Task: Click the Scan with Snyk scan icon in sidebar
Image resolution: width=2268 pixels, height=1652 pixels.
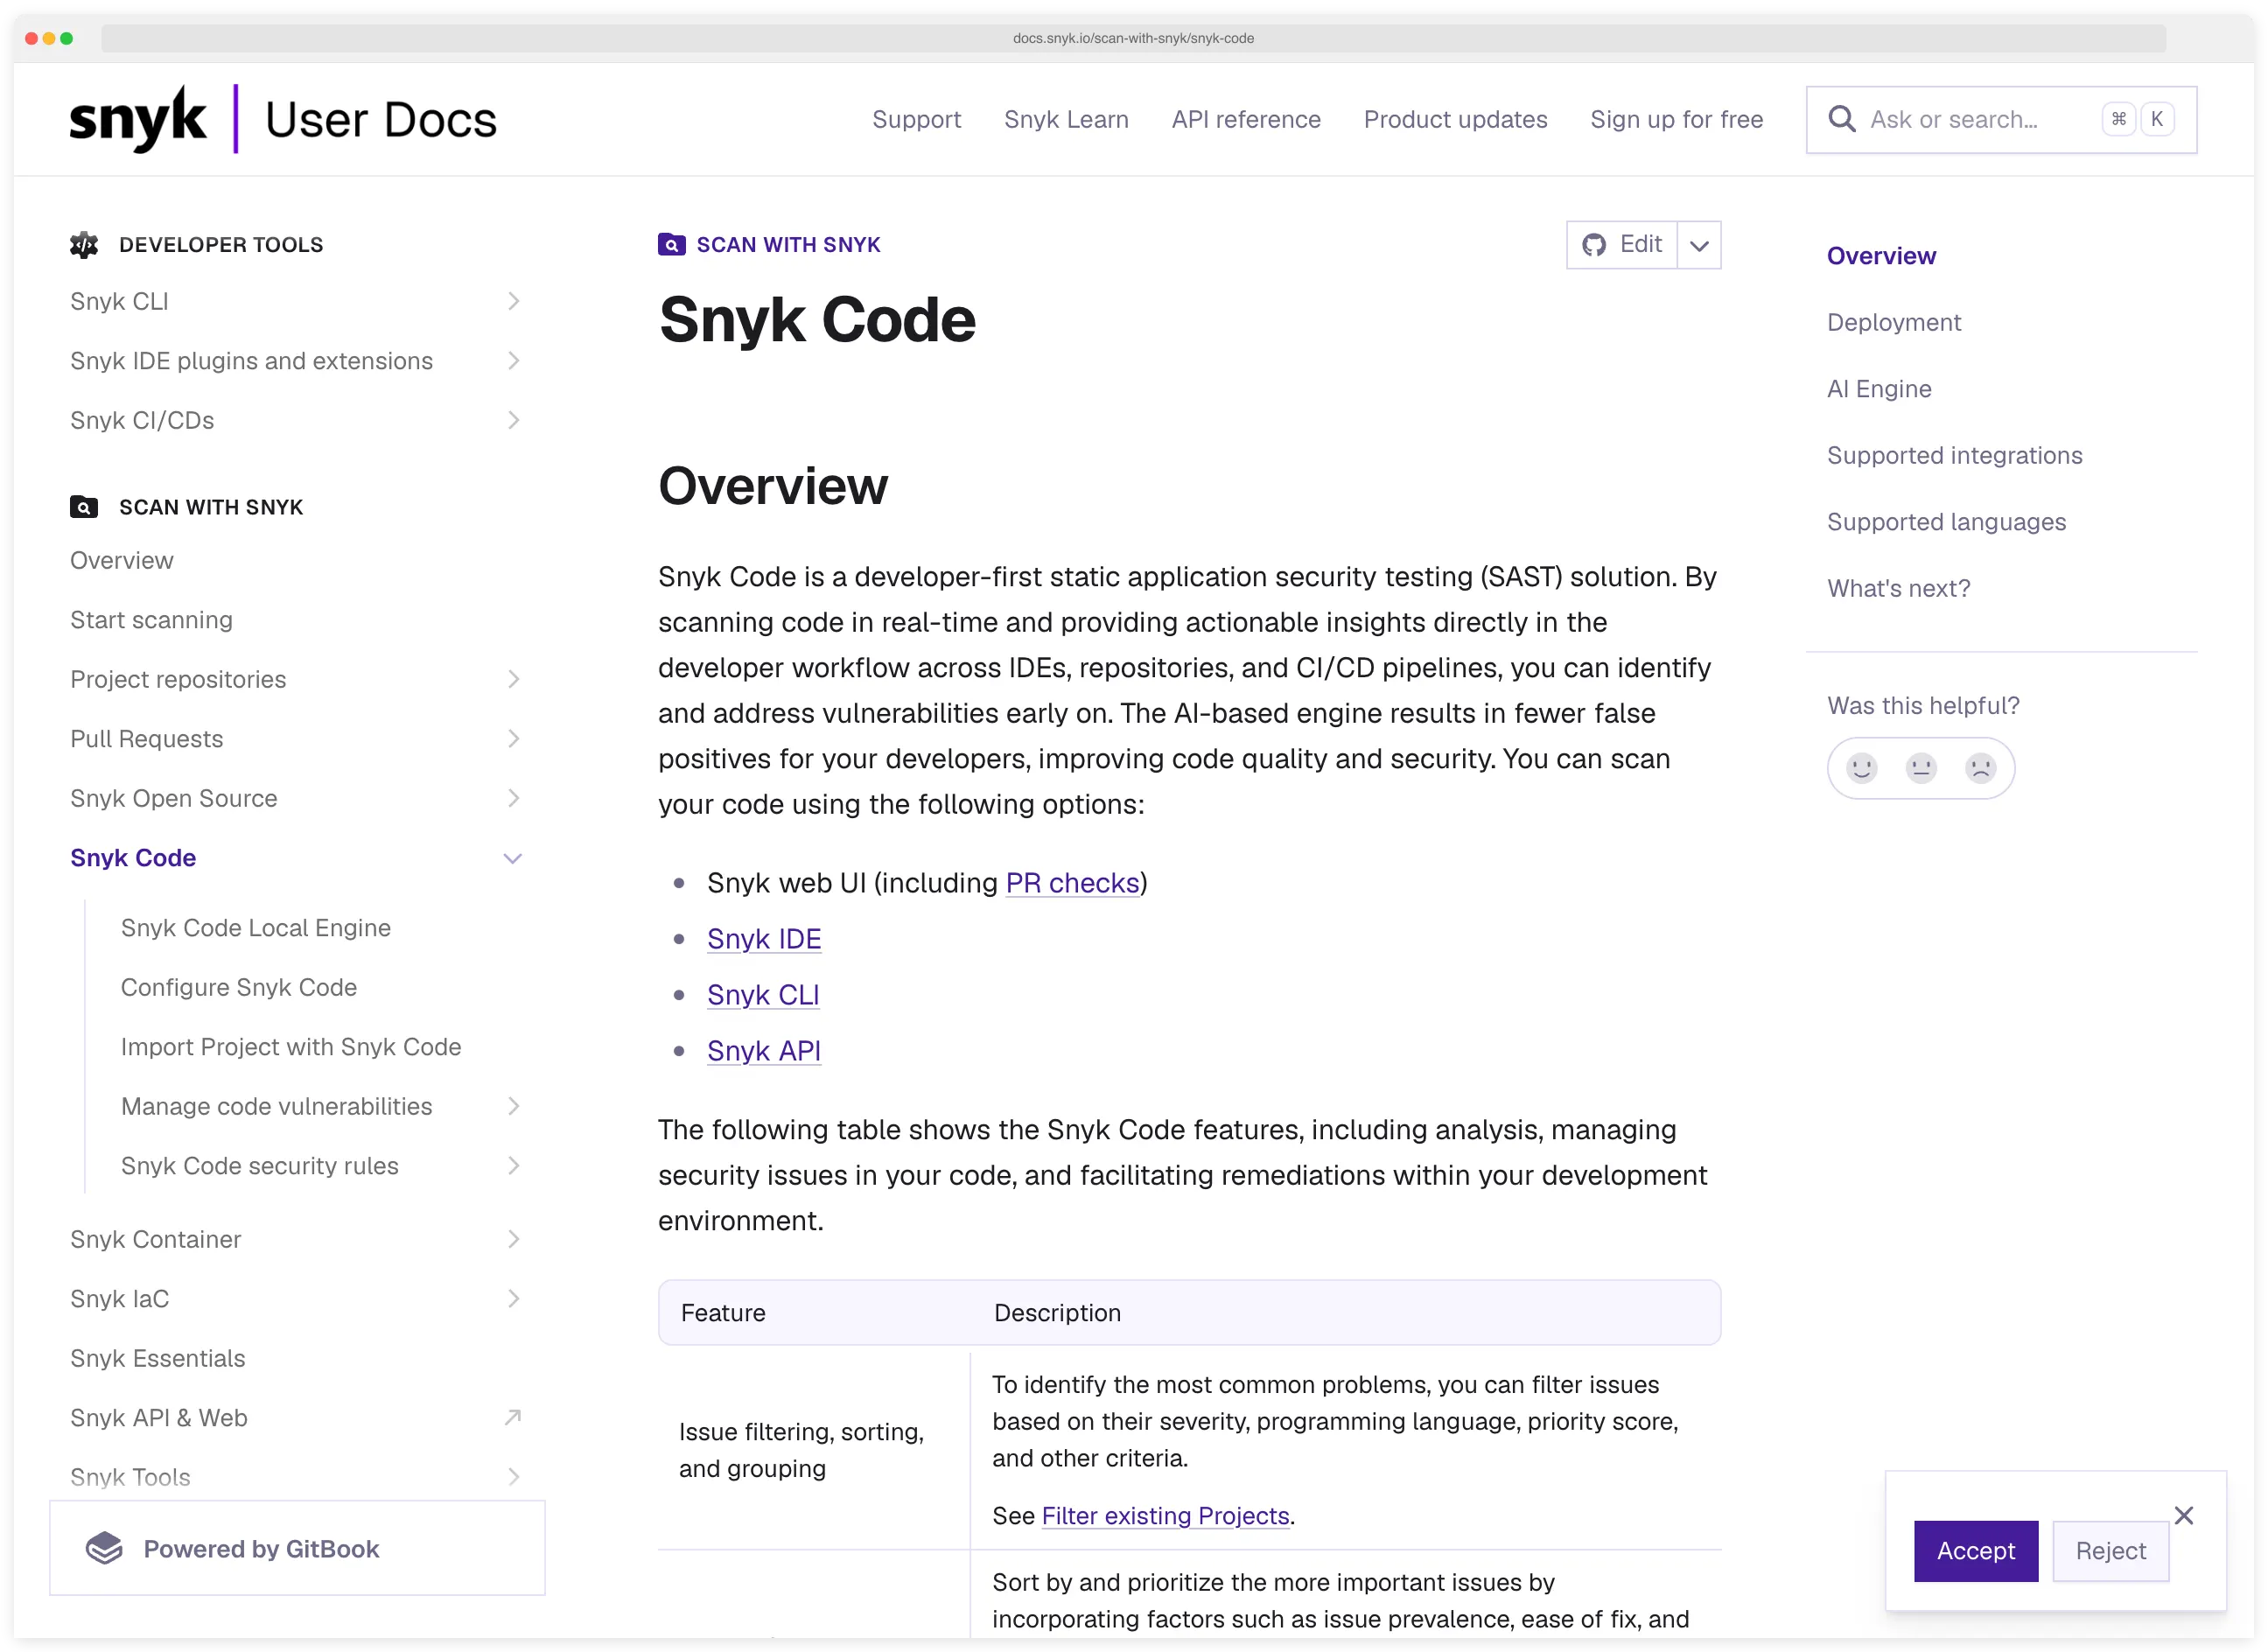Action: click(x=84, y=507)
